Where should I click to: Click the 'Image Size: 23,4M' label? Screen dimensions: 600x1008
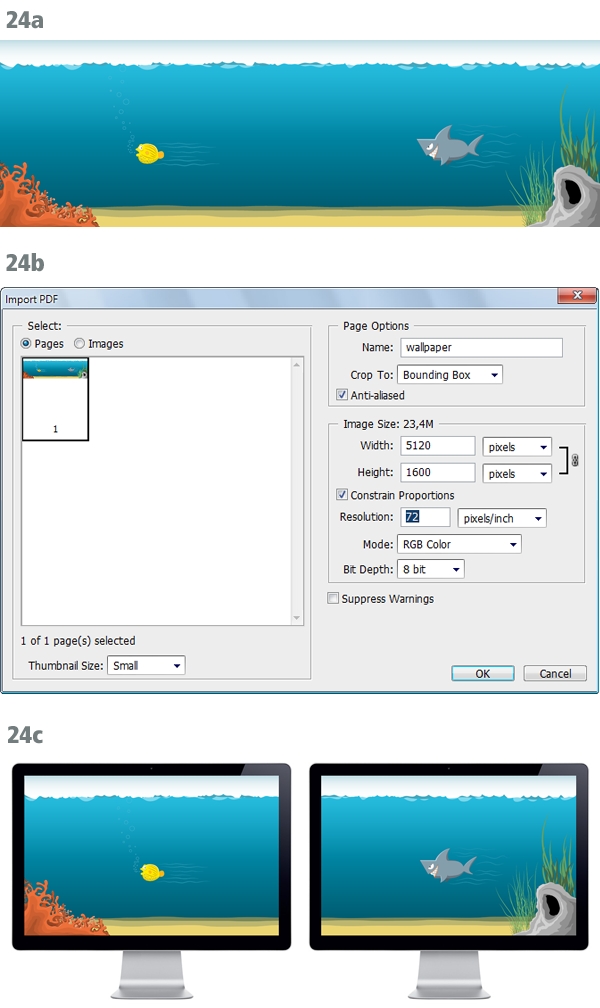[x=388, y=424]
